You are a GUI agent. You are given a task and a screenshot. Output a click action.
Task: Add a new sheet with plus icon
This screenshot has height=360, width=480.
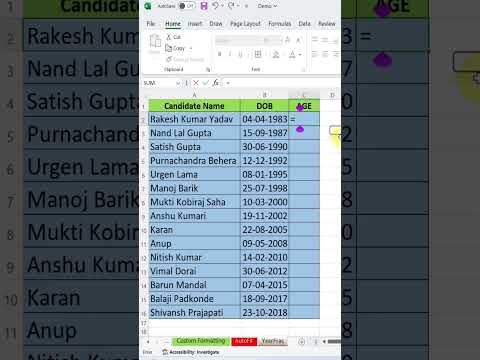pos(301,342)
